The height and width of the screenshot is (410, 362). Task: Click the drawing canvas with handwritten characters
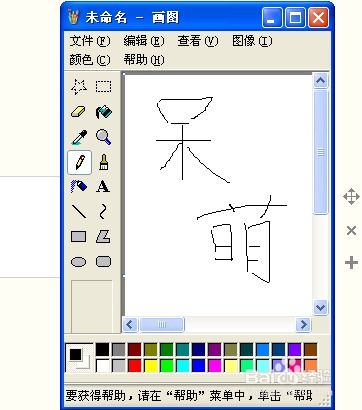click(x=218, y=194)
